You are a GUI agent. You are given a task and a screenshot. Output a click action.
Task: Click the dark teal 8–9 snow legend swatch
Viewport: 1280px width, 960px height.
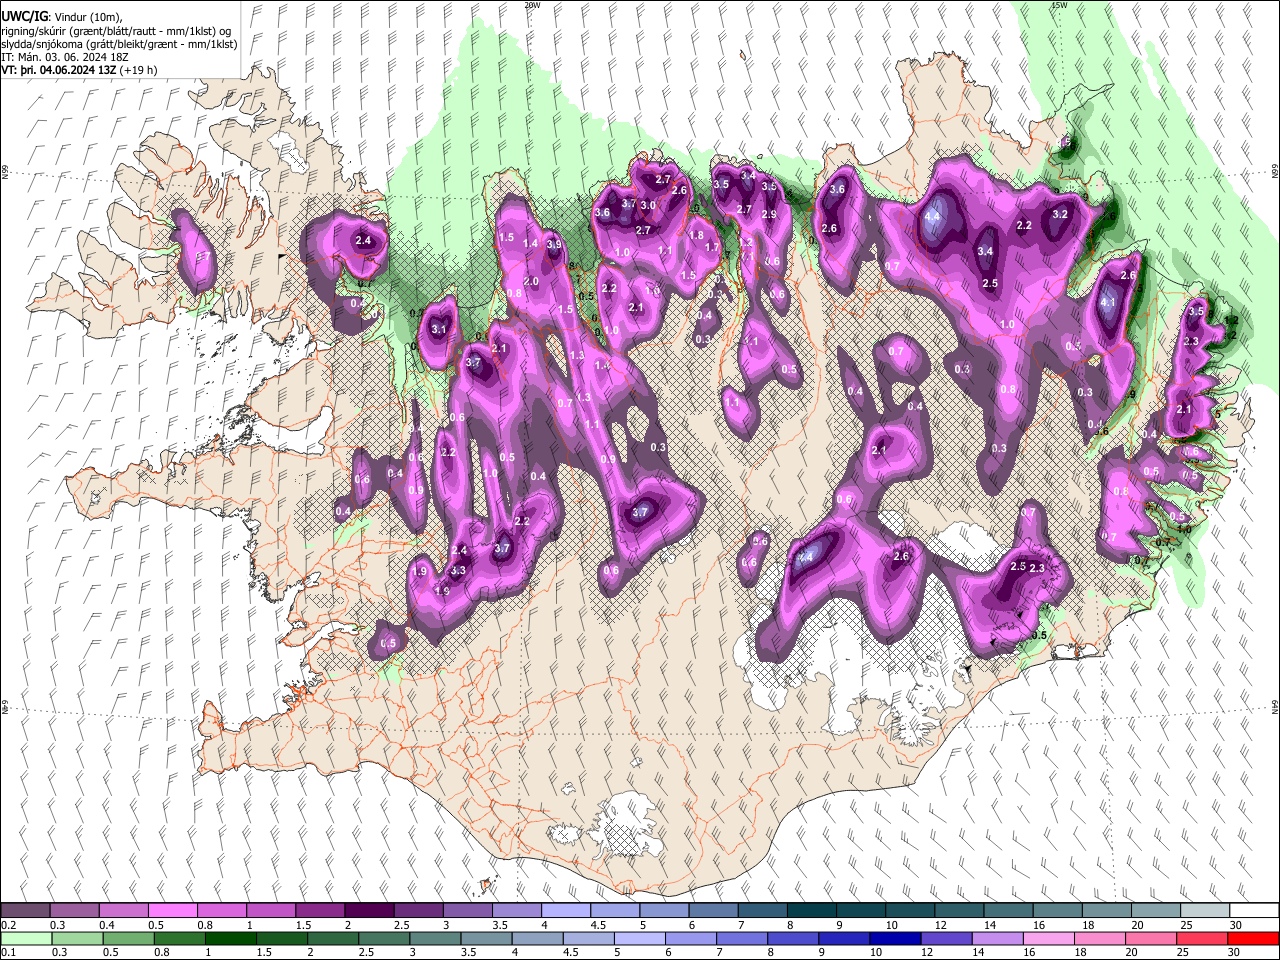pos(810,911)
